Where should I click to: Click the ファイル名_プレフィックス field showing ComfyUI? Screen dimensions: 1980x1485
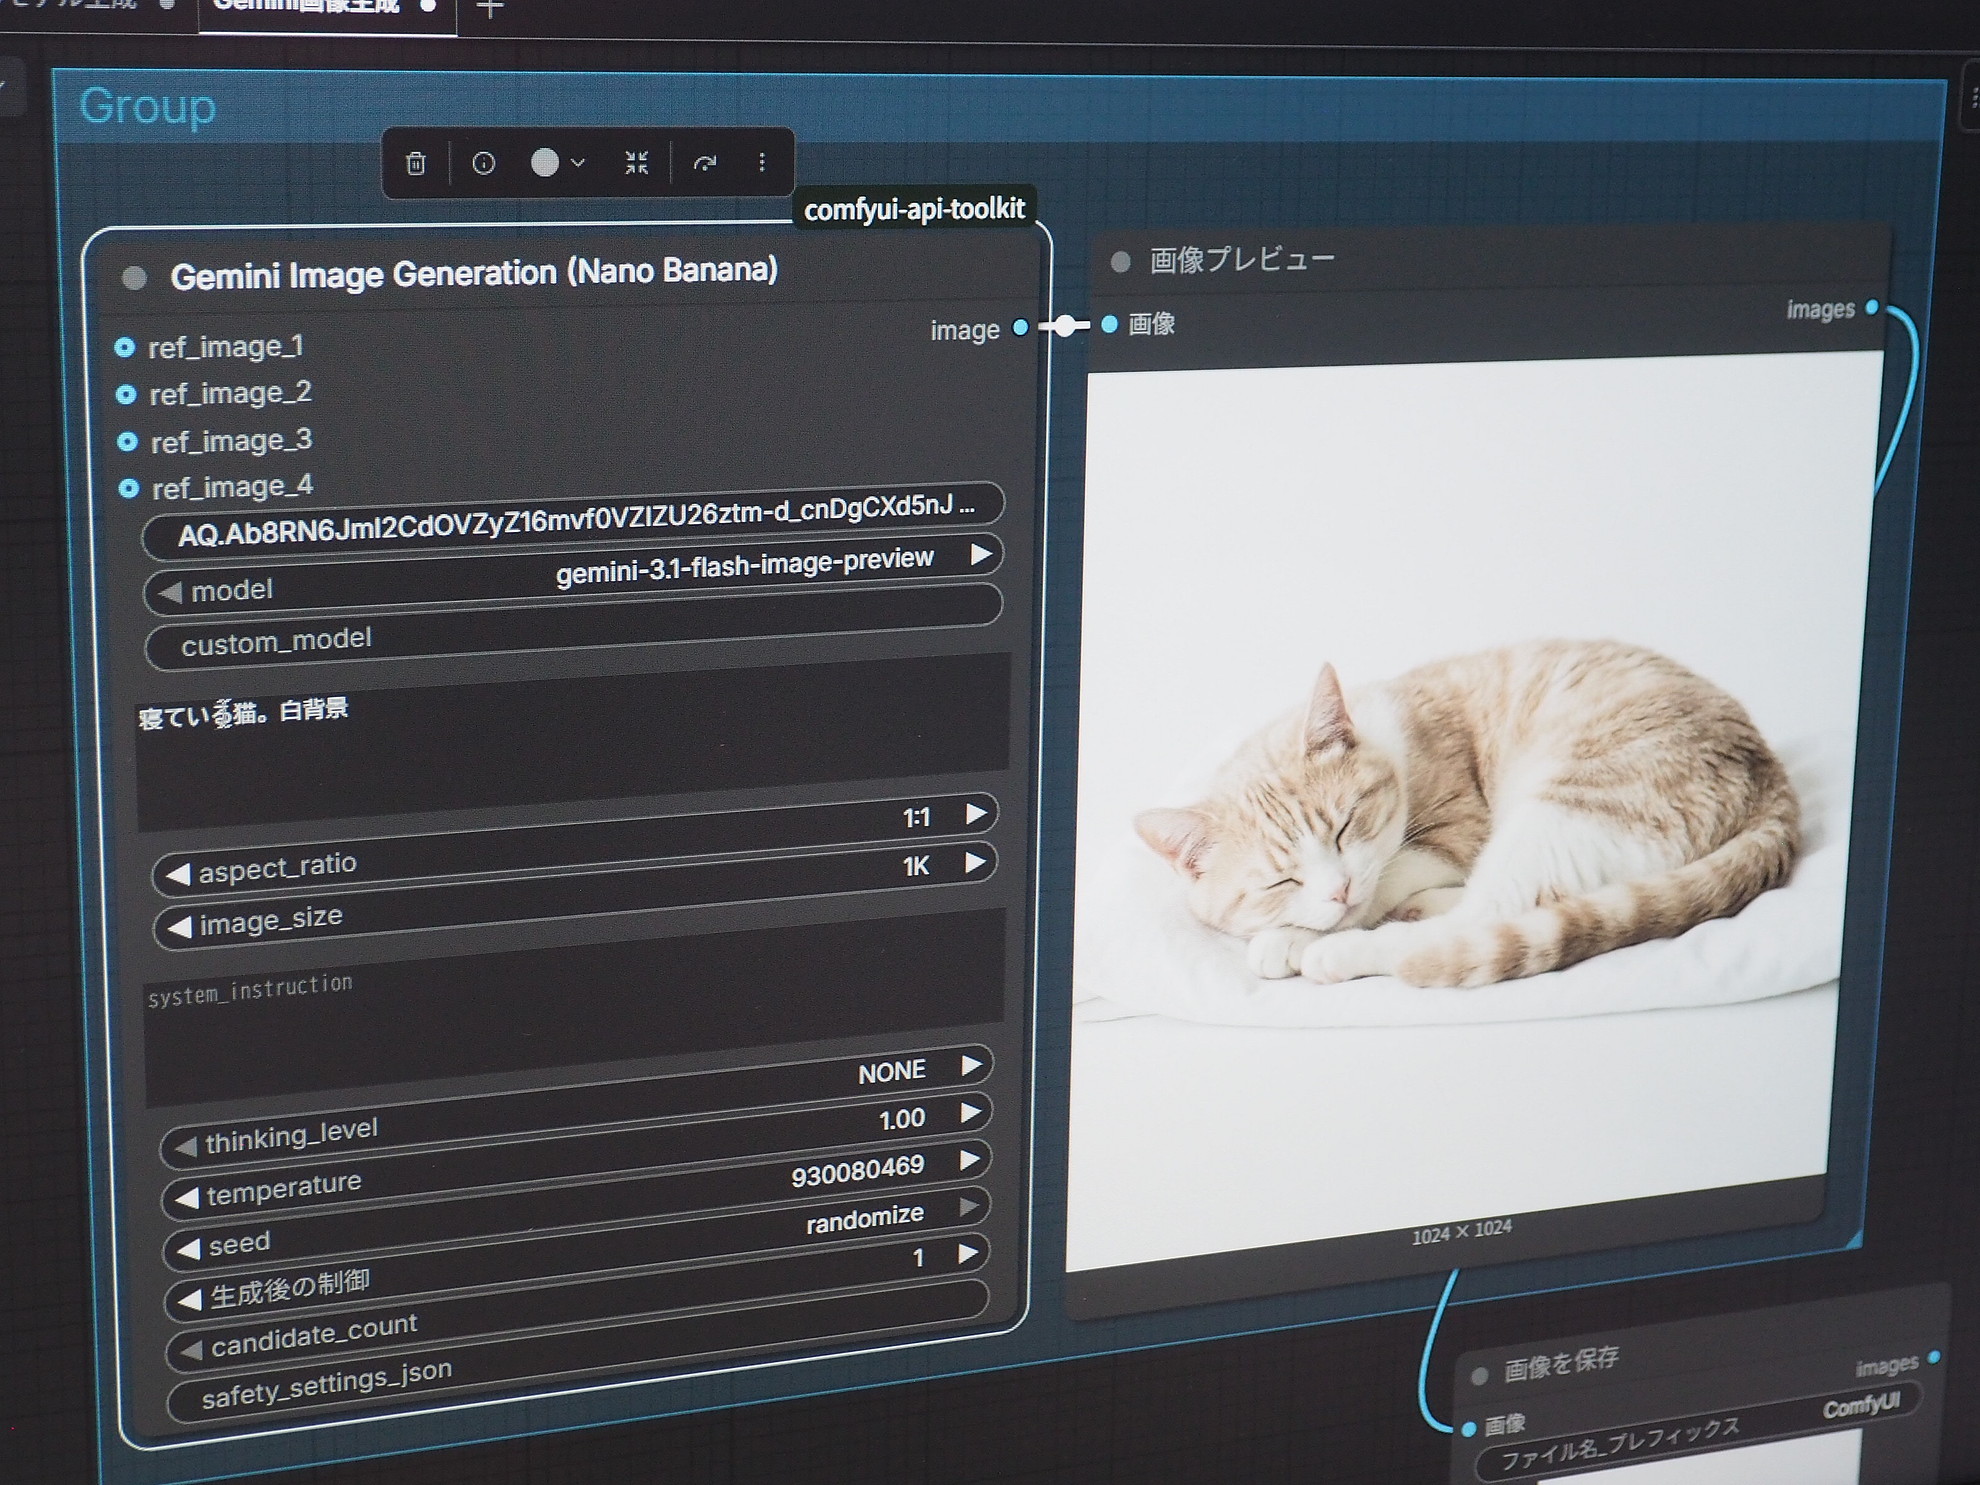click(x=1697, y=1433)
